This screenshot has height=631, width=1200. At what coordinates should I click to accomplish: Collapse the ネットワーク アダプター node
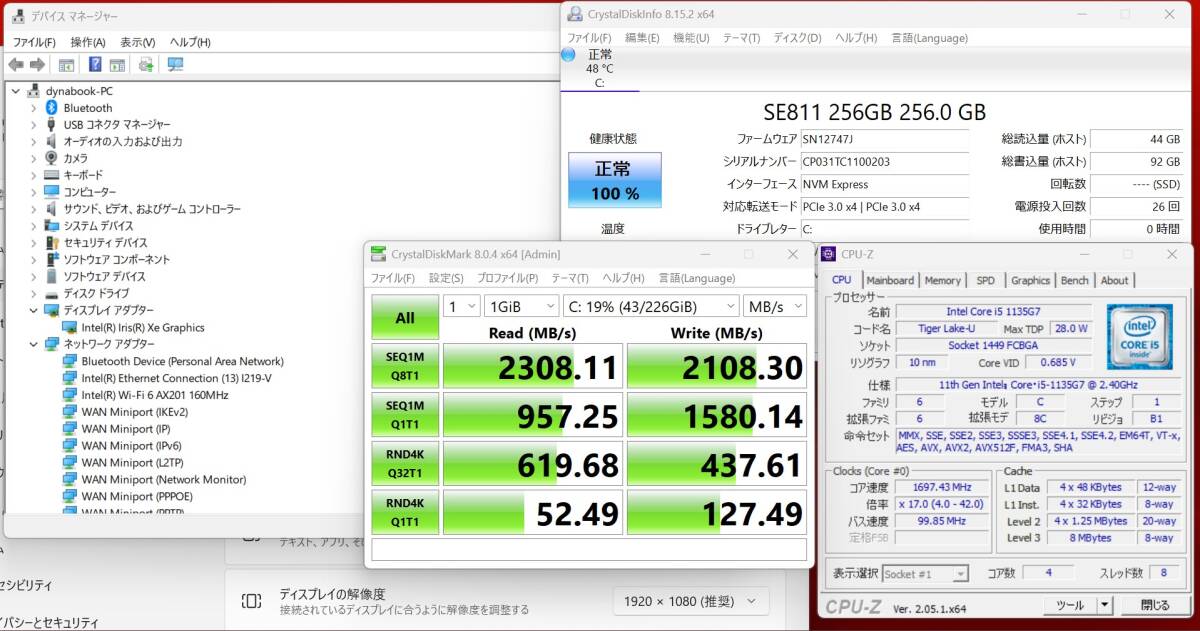(x=33, y=344)
